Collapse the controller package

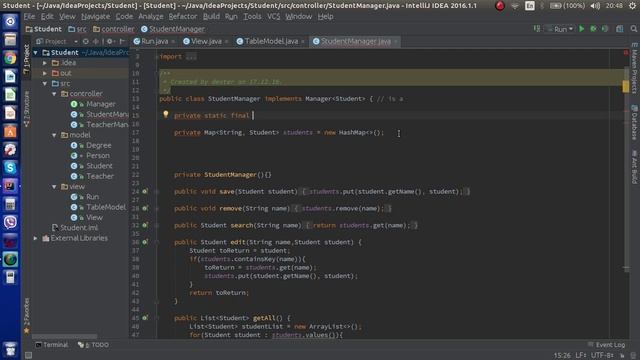click(x=54, y=94)
